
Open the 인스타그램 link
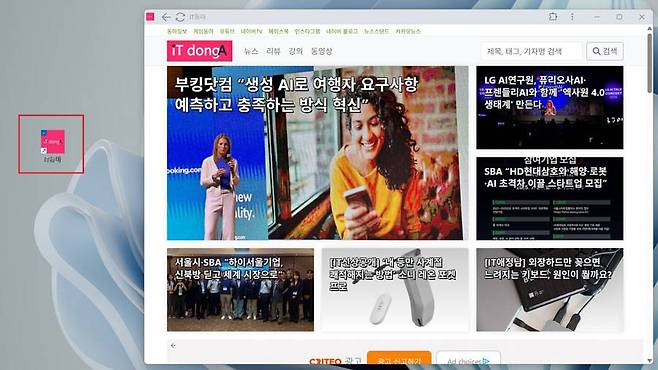[307, 31]
